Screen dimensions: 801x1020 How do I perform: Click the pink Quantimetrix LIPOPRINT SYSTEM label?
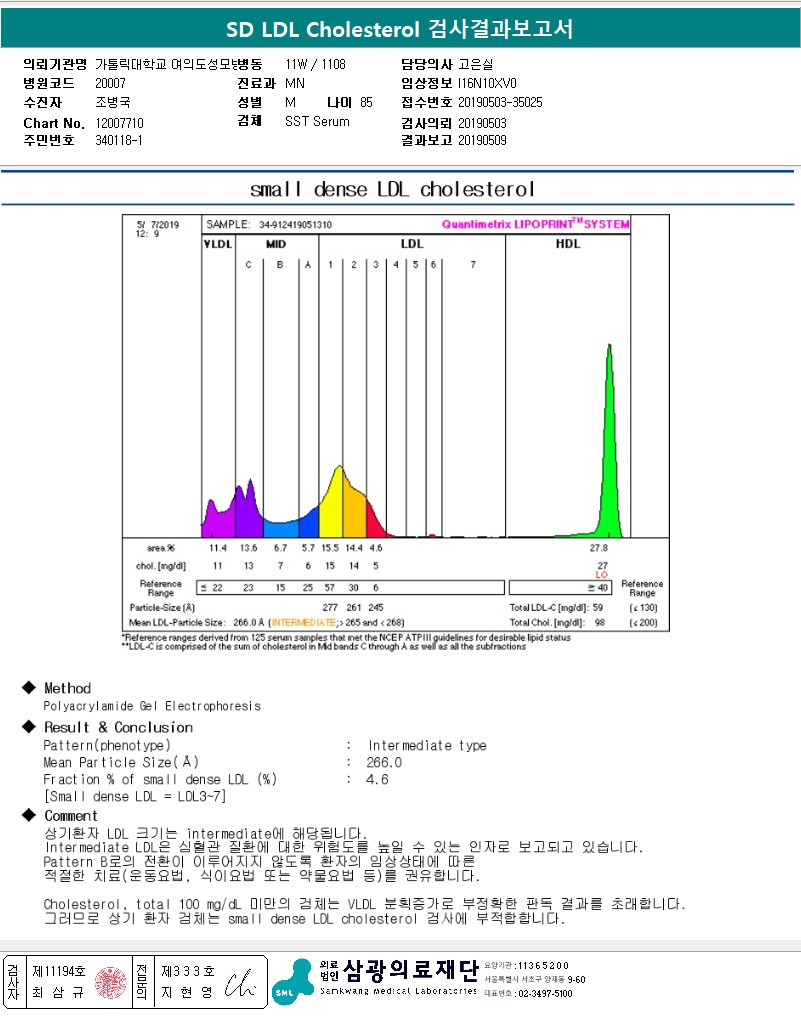click(535, 225)
